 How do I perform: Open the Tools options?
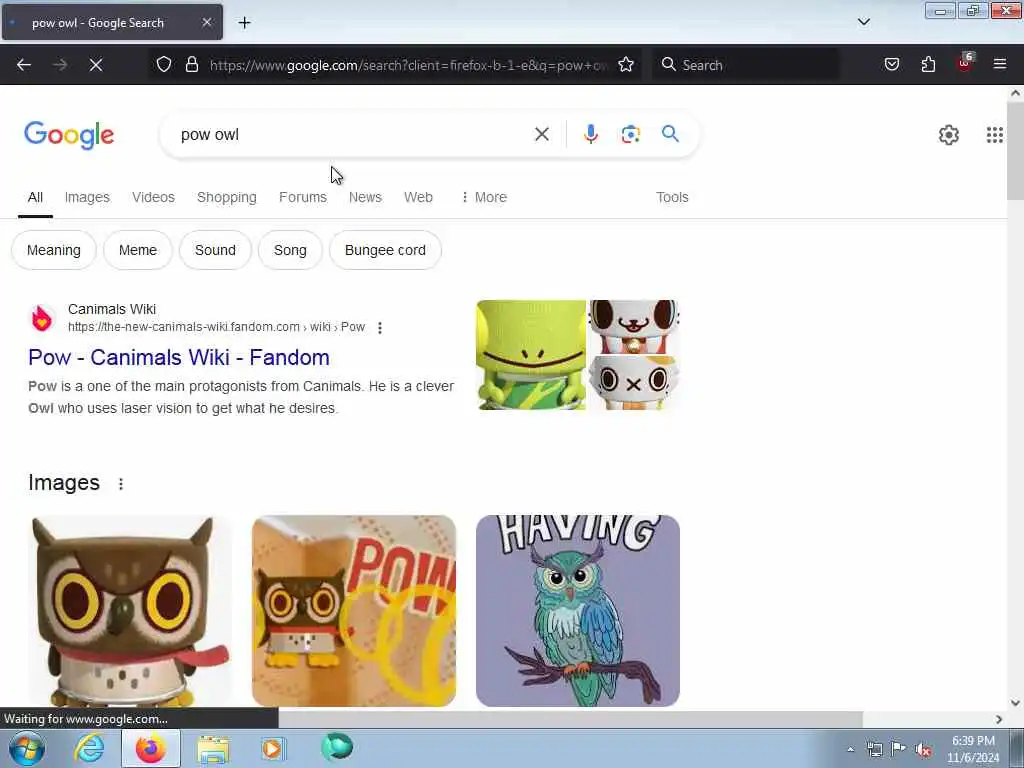672,197
